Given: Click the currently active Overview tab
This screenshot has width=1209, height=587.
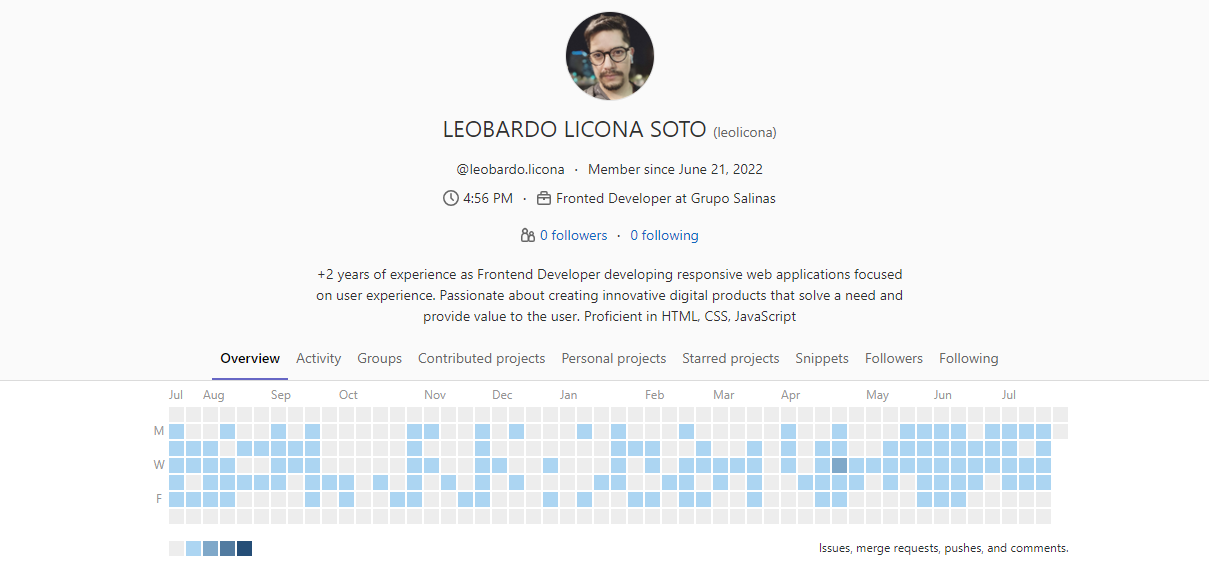Looking at the screenshot, I should coord(249,358).
